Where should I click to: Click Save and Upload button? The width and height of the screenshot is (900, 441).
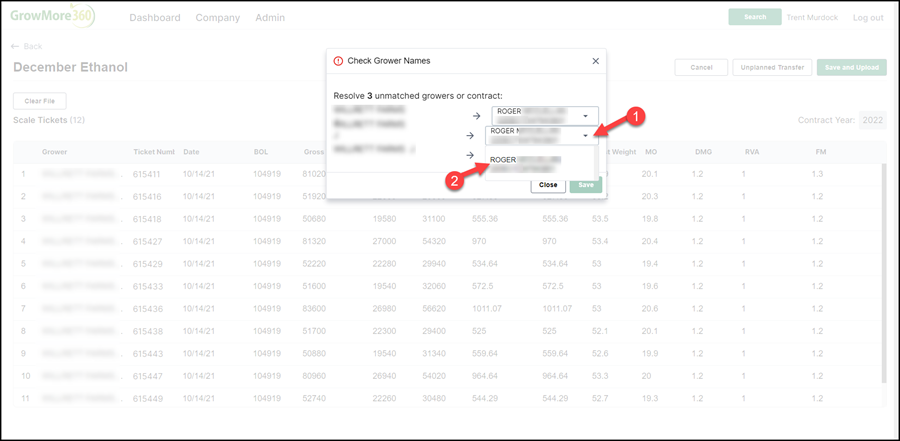[x=851, y=67]
